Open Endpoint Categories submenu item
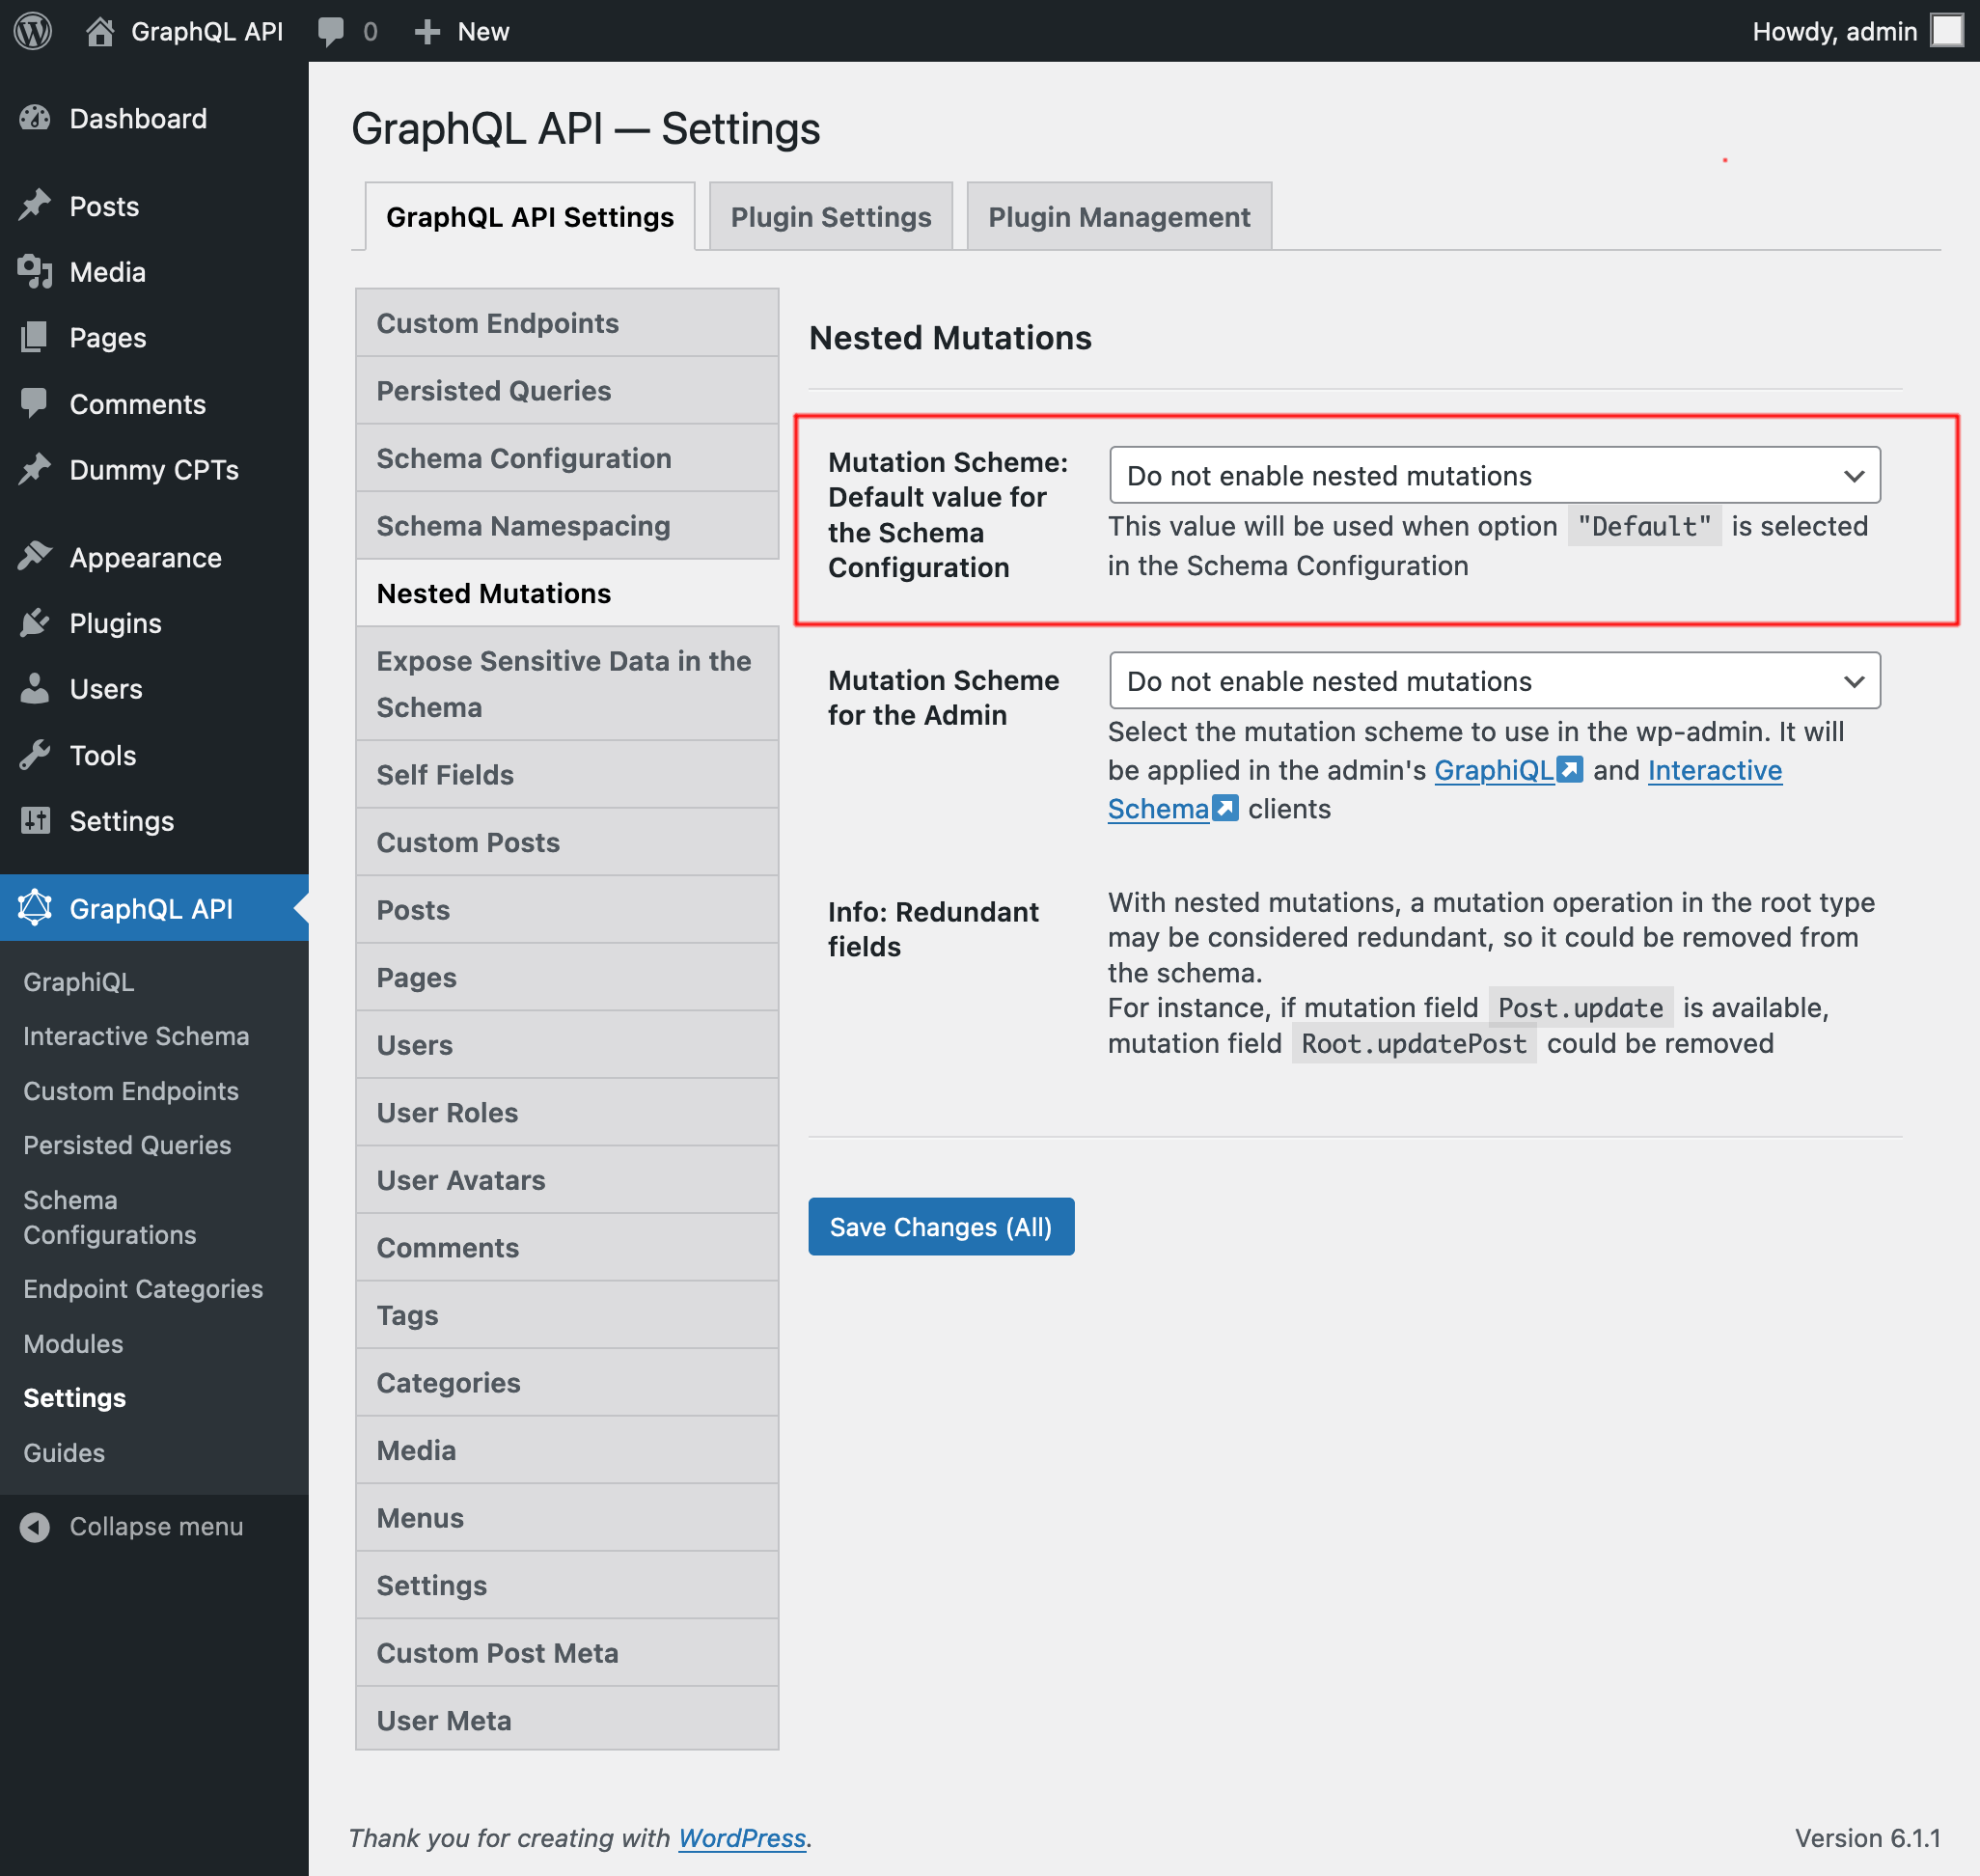This screenshot has height=1876, width=1980. pos(143,1289)
